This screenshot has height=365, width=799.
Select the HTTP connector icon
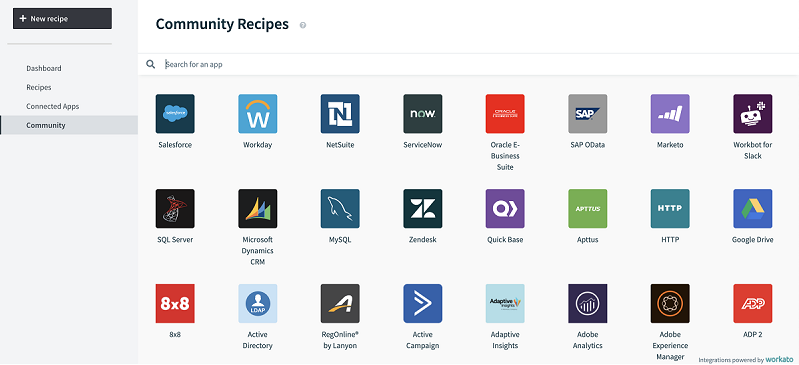coord(670,208)
